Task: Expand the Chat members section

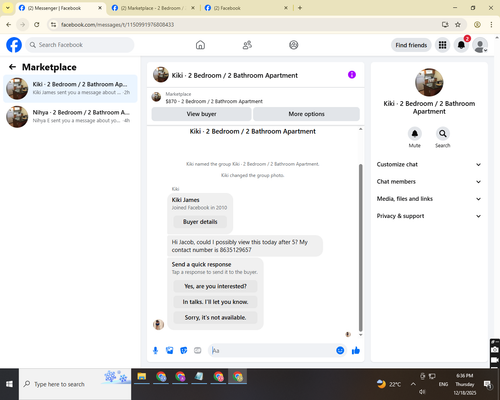Action: click(429, 182)
